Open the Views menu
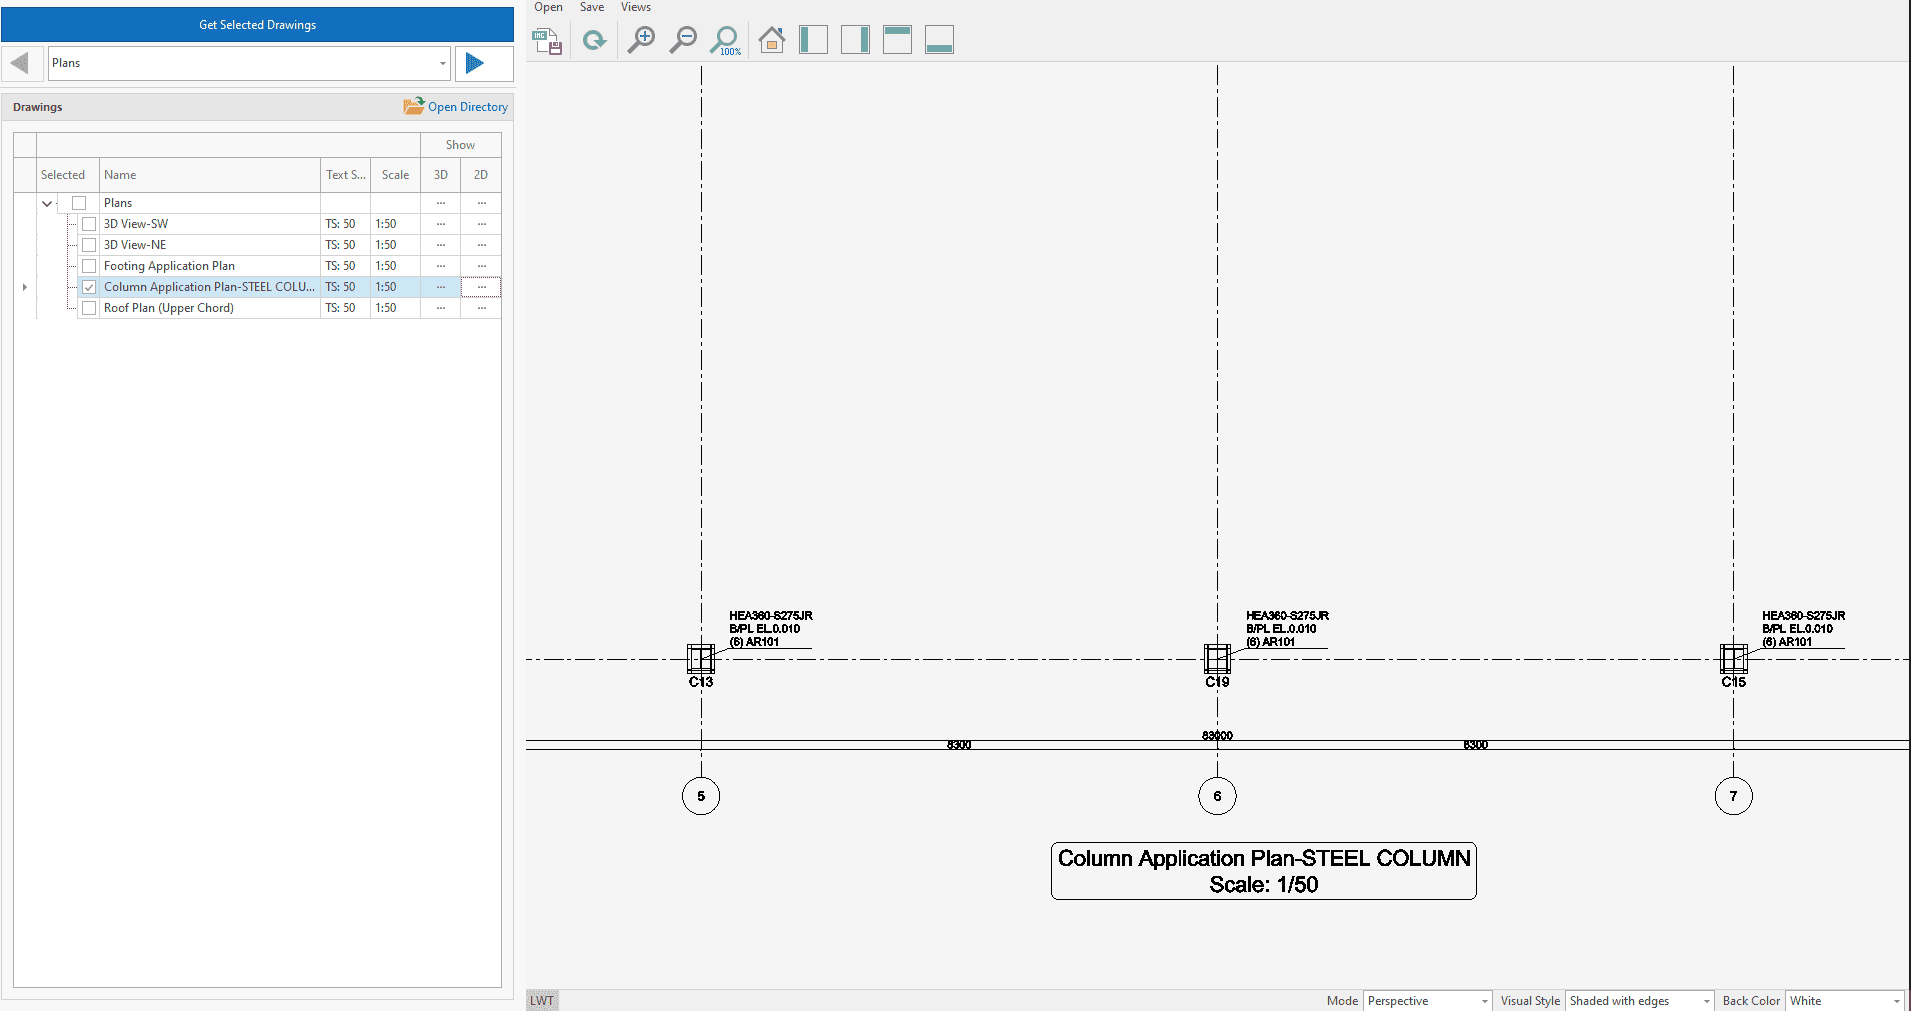 pyautogui.click(x=636, y=7)
